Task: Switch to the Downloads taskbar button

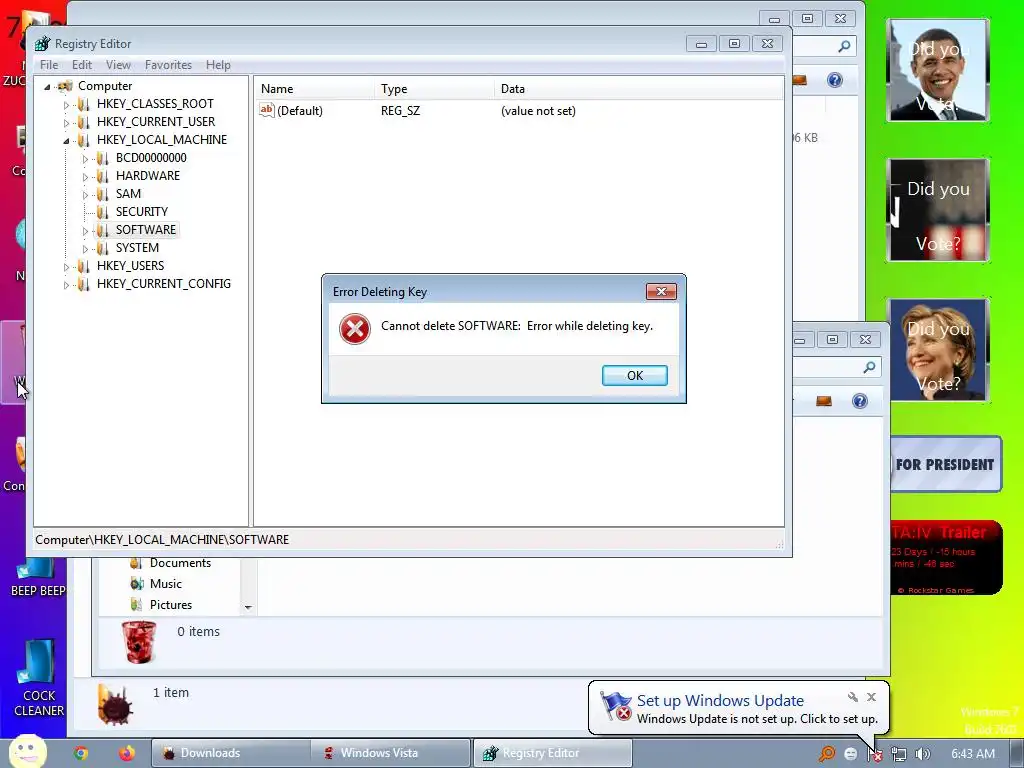Action: (231, 753)
